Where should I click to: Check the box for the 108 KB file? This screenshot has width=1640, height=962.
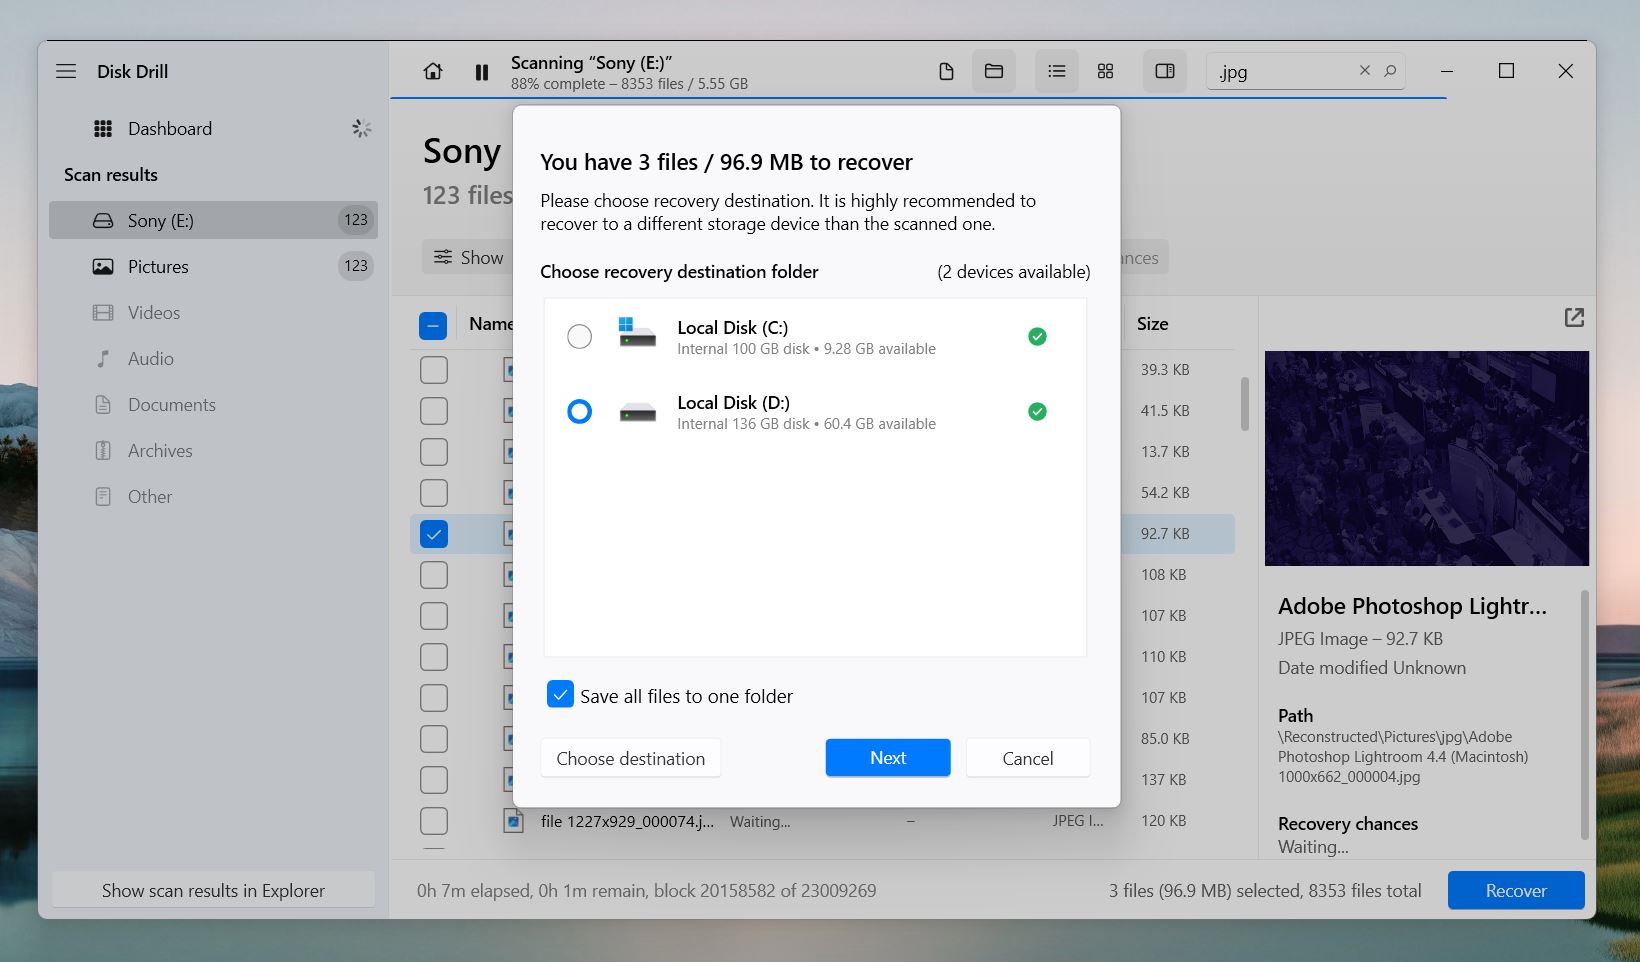point(434,575)
